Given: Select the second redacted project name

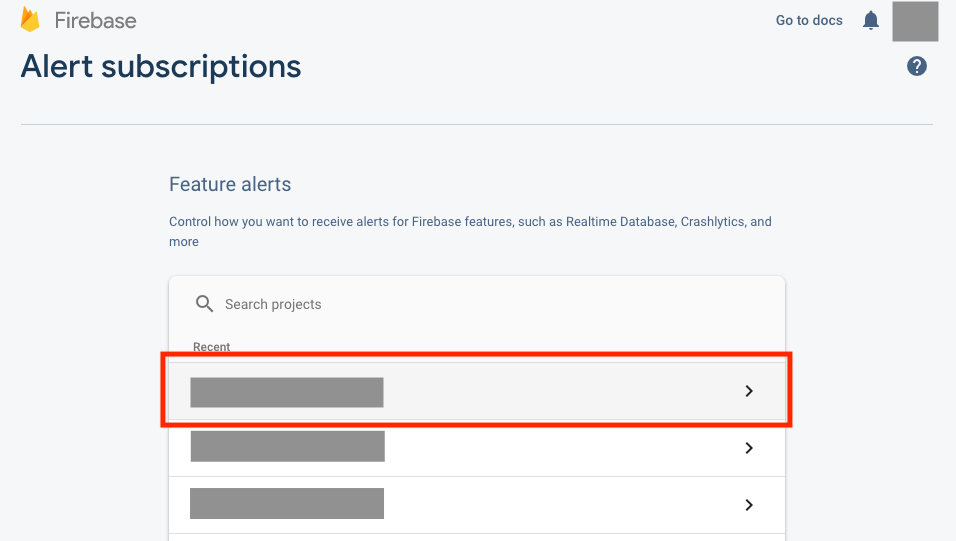Looking at the screenshot, I should 287,446.
